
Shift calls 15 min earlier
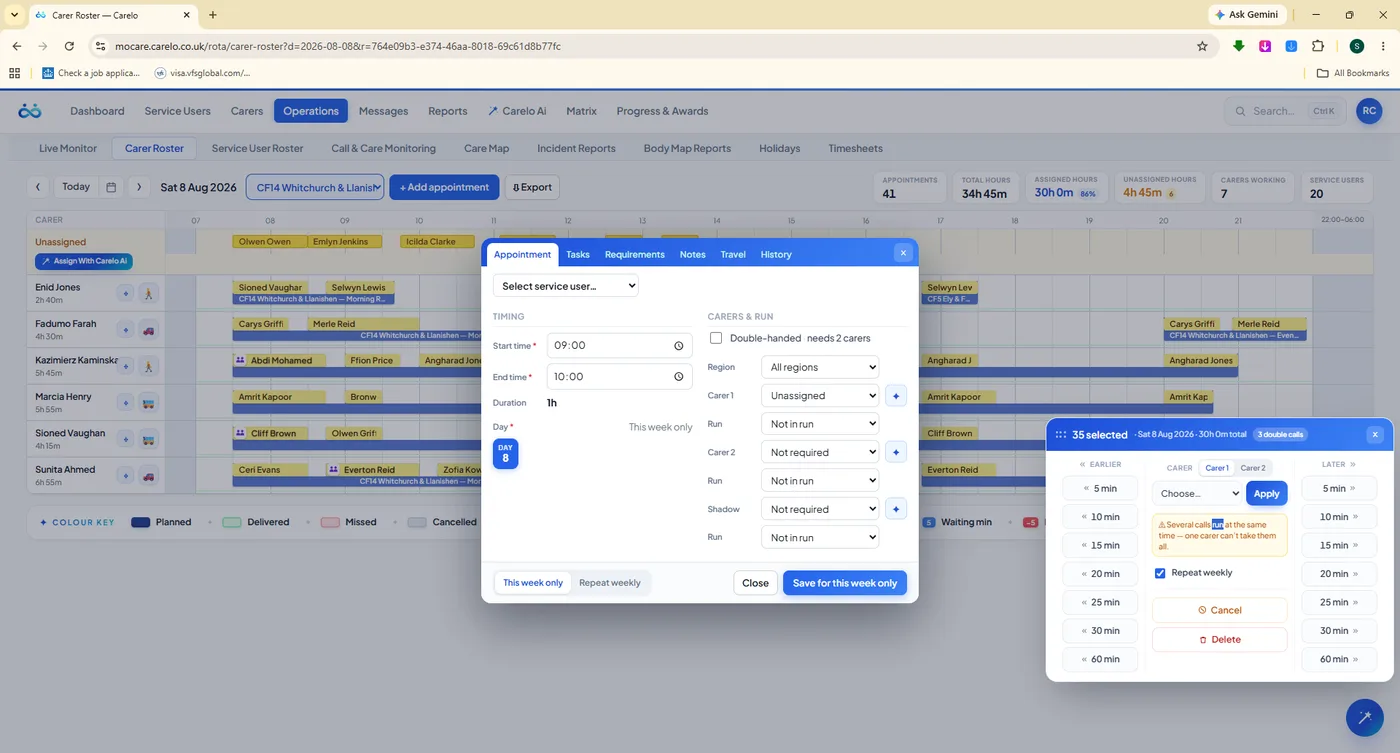coord(1098,545)
